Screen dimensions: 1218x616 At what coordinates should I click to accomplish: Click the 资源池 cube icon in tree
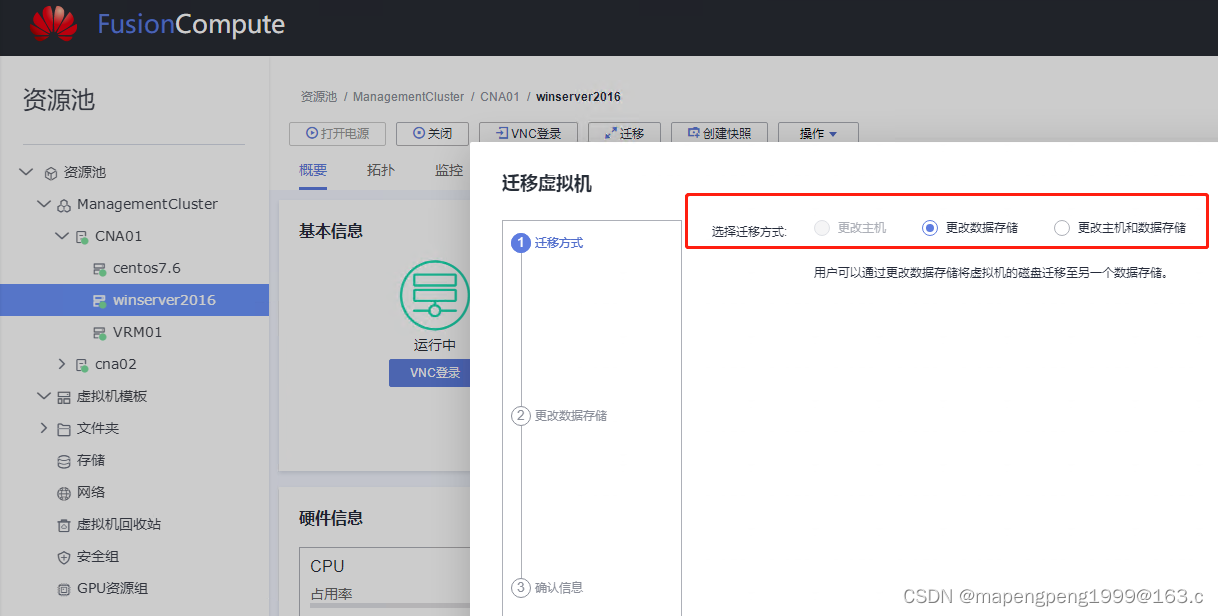coord(51,173)
